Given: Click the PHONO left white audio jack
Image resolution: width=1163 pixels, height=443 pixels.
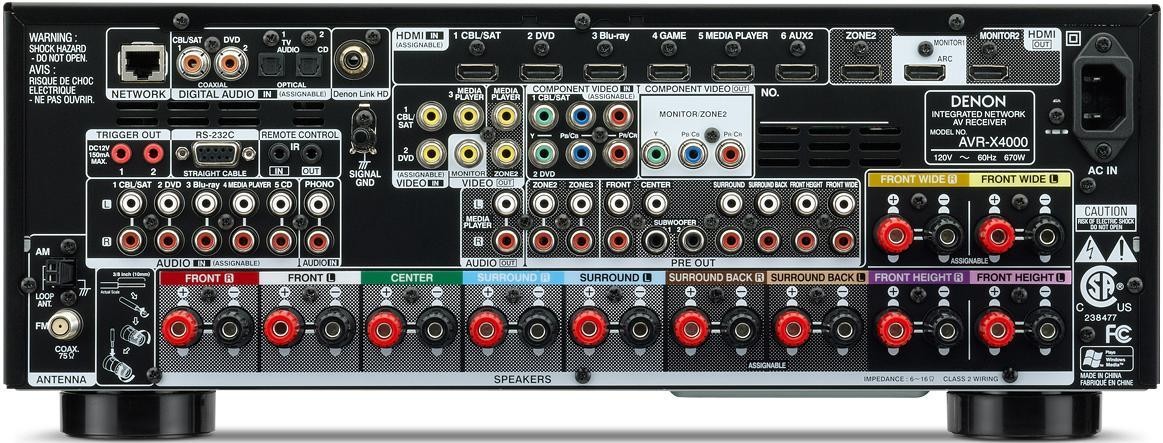Looking at the screenshot, I should [x=319, y=202].
